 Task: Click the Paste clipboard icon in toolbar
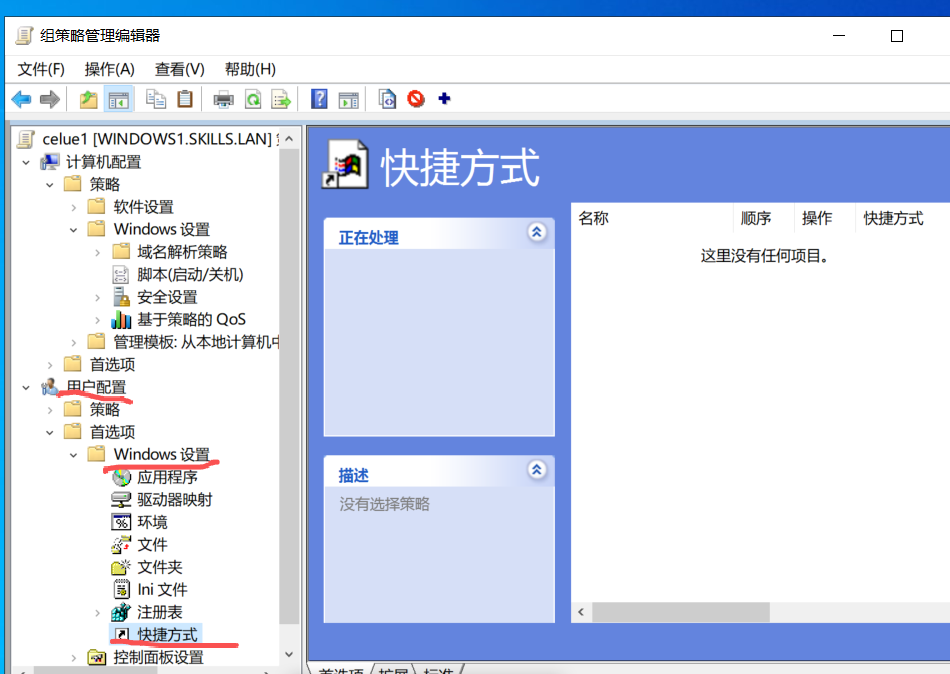click(185, 99)
